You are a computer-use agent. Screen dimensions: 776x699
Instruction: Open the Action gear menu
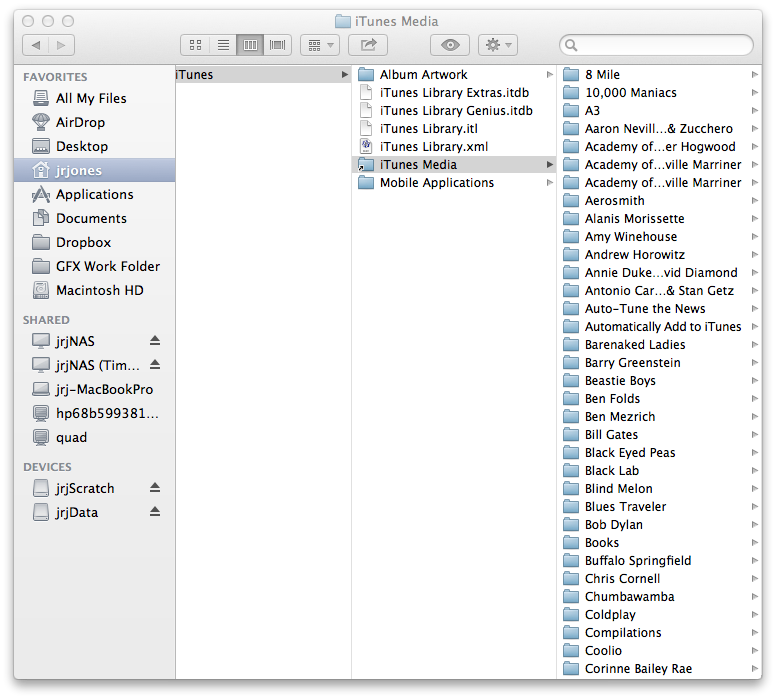point(498,45)
